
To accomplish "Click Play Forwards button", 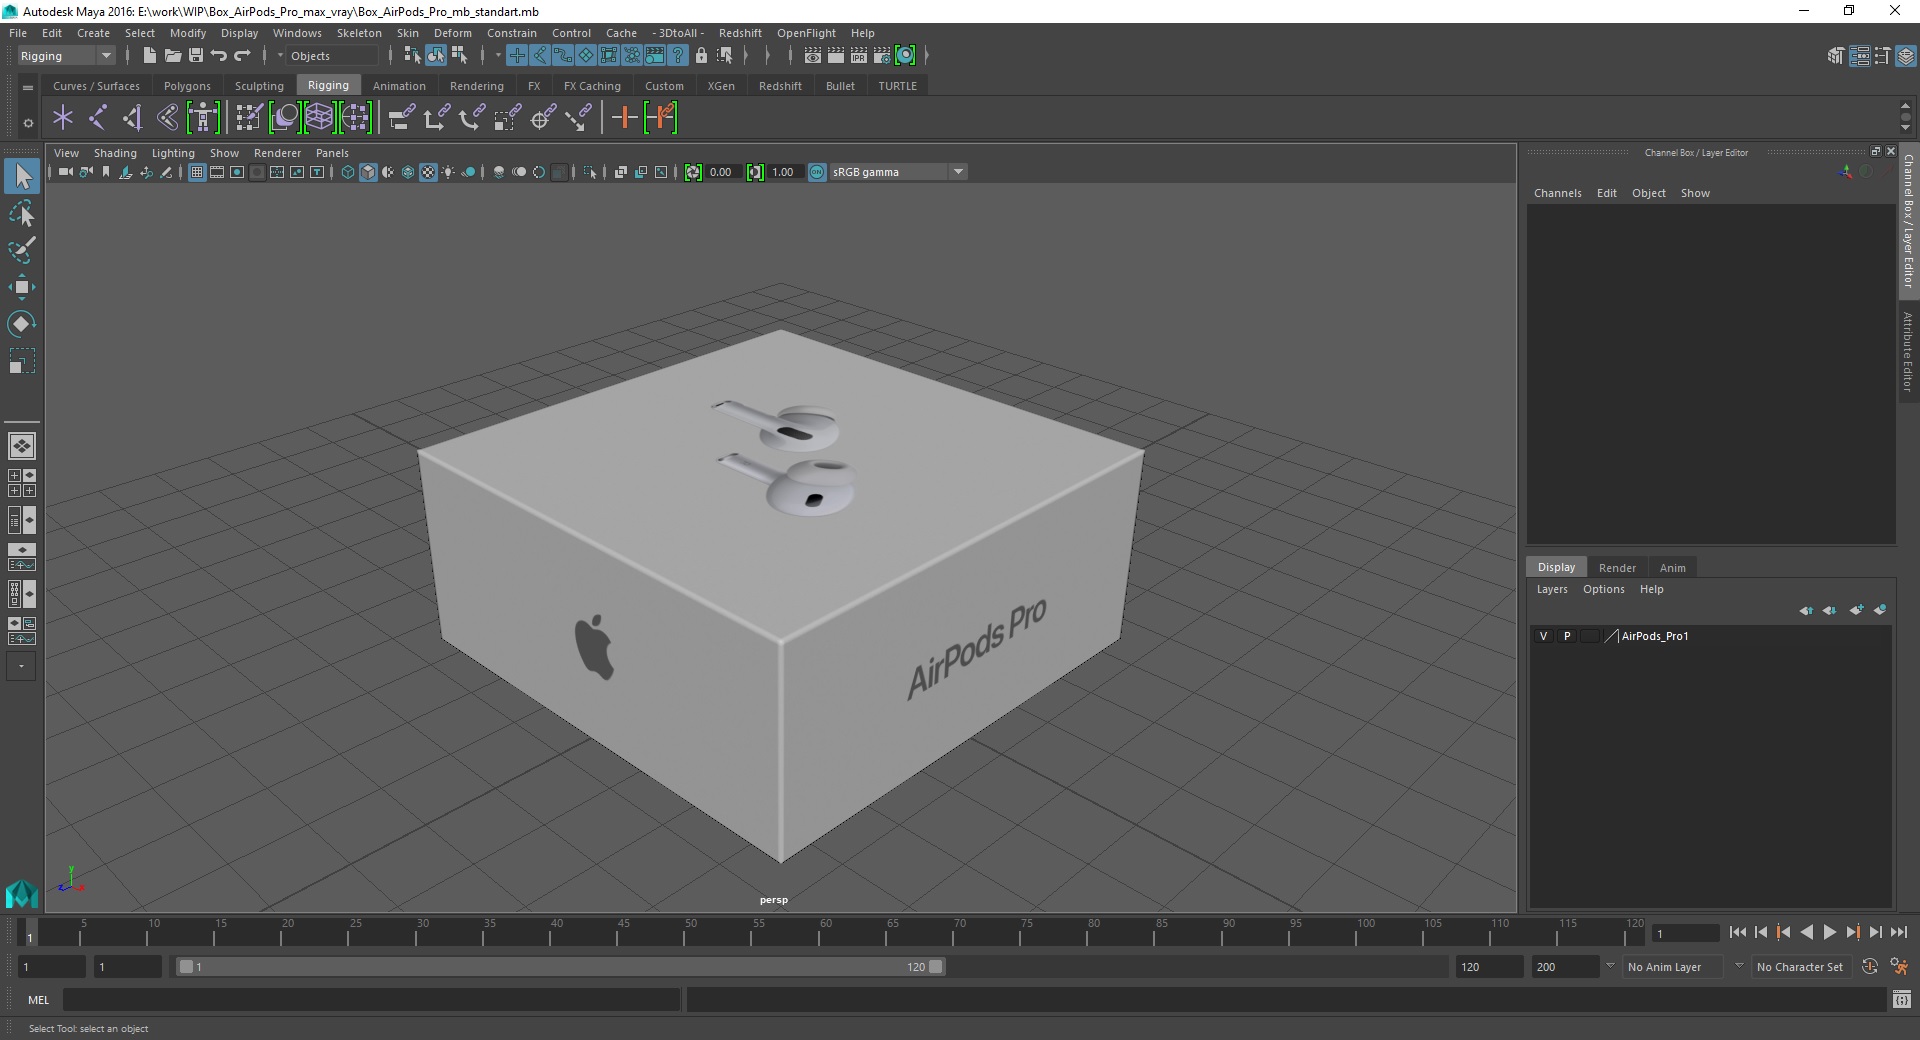I will (1829, 932).
